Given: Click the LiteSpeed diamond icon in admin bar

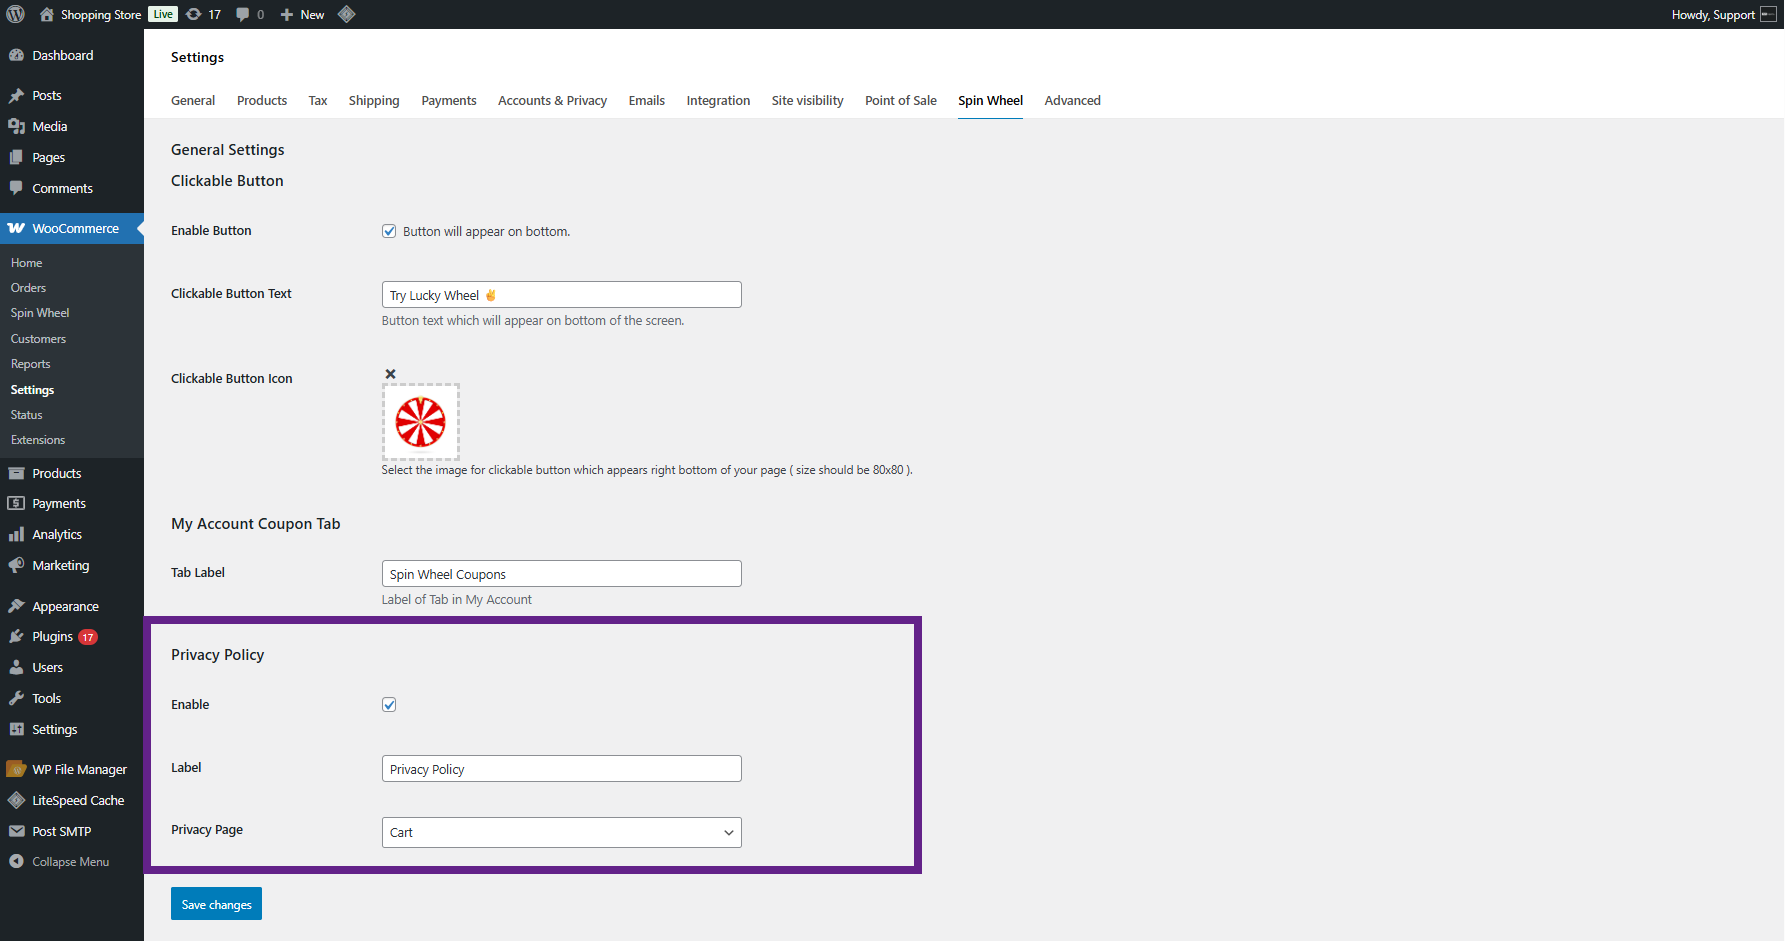Looking at the screenshot, I should [x=347, y=14].
